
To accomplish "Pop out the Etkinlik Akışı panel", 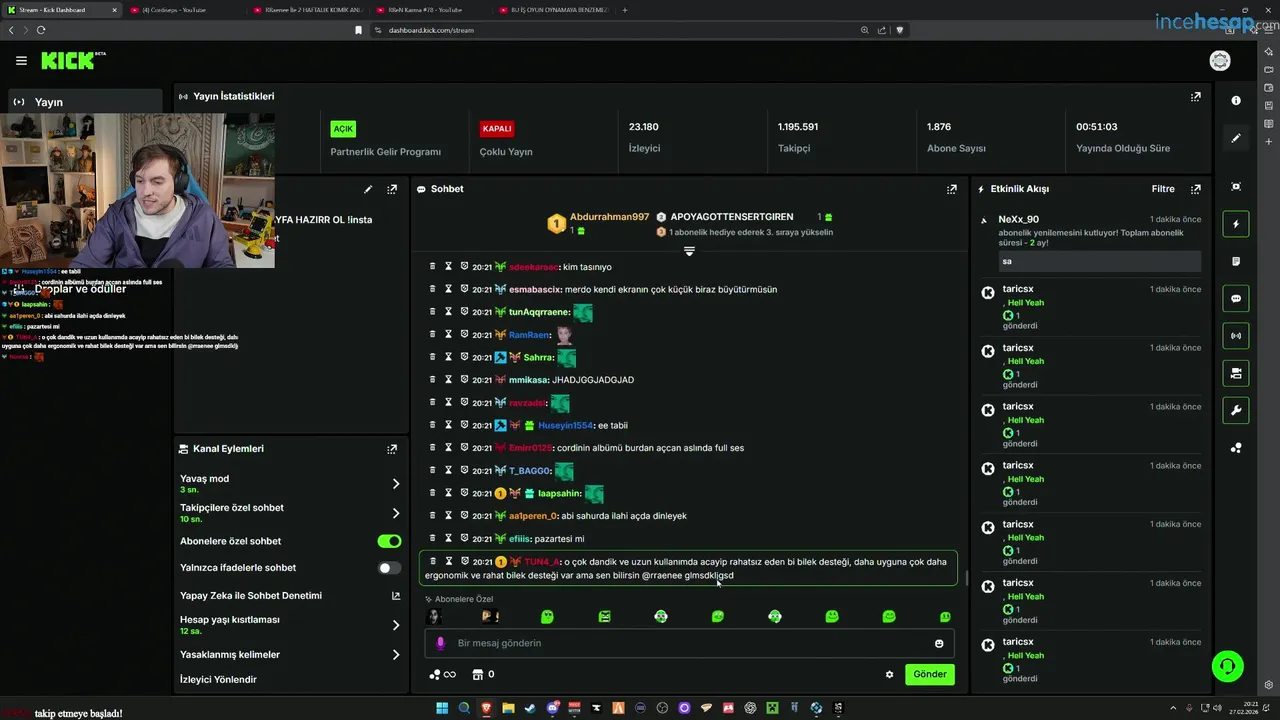I will tap(1195, 189).
